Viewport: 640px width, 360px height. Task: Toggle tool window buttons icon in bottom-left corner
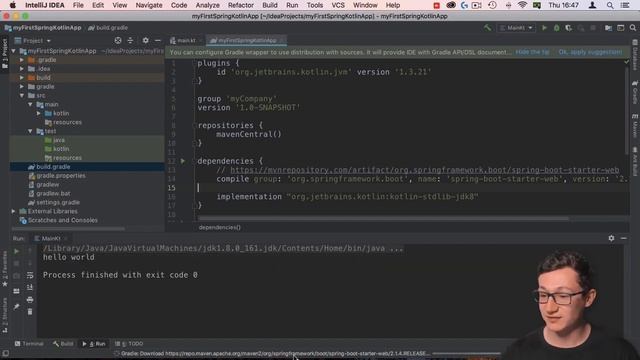(x=5, y=353)
